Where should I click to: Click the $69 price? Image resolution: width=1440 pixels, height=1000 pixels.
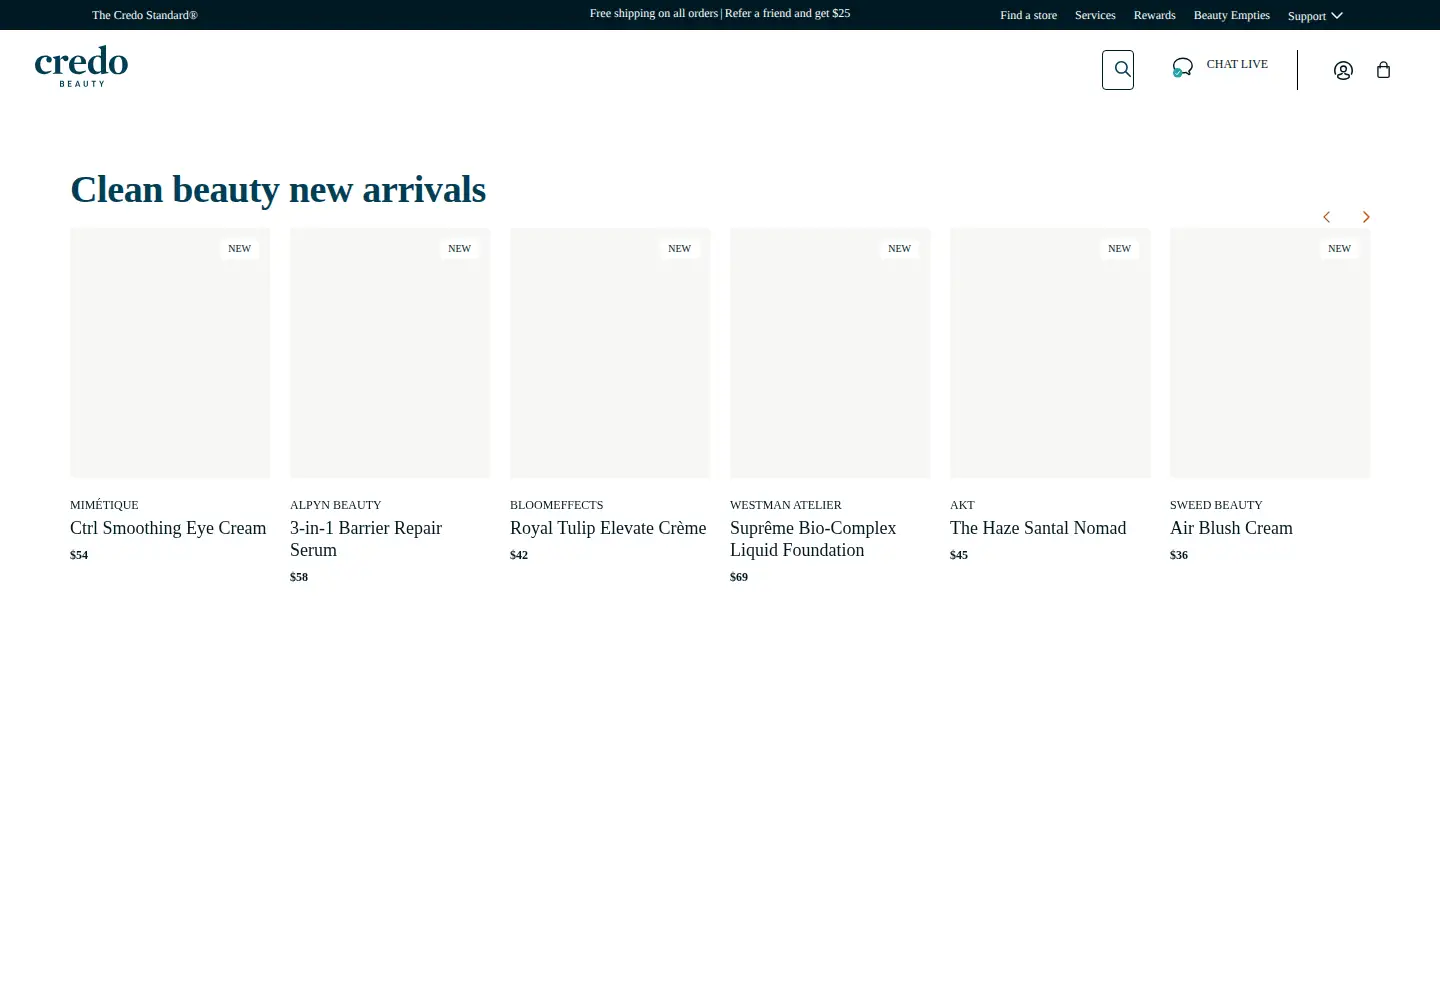pyautogui.click(x=739, y=577)
